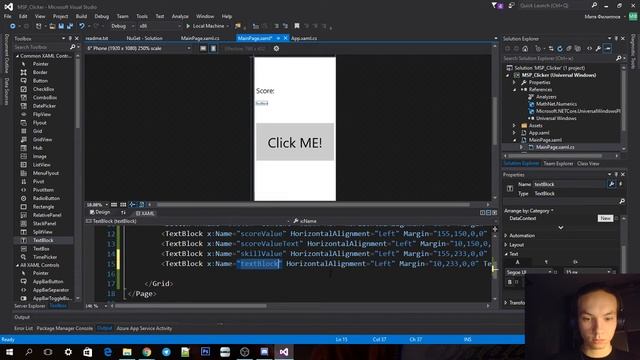
Task: Click the designer settings gear icon
Action: click(x=276, y=48)
